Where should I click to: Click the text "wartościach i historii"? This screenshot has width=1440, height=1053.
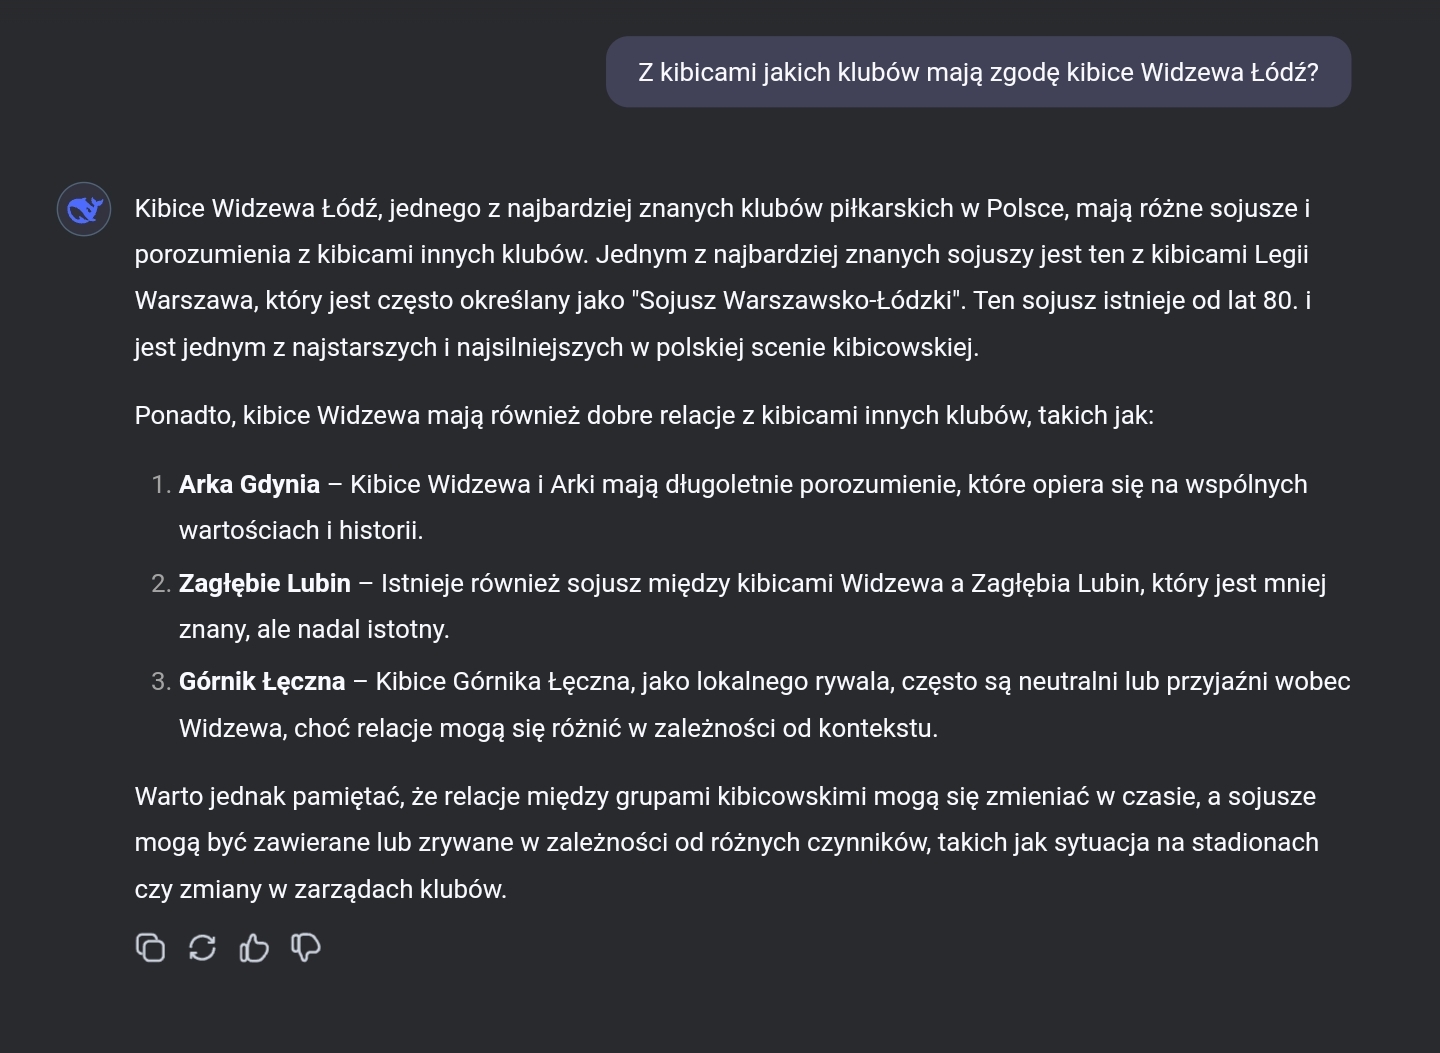tap(300, 531)
